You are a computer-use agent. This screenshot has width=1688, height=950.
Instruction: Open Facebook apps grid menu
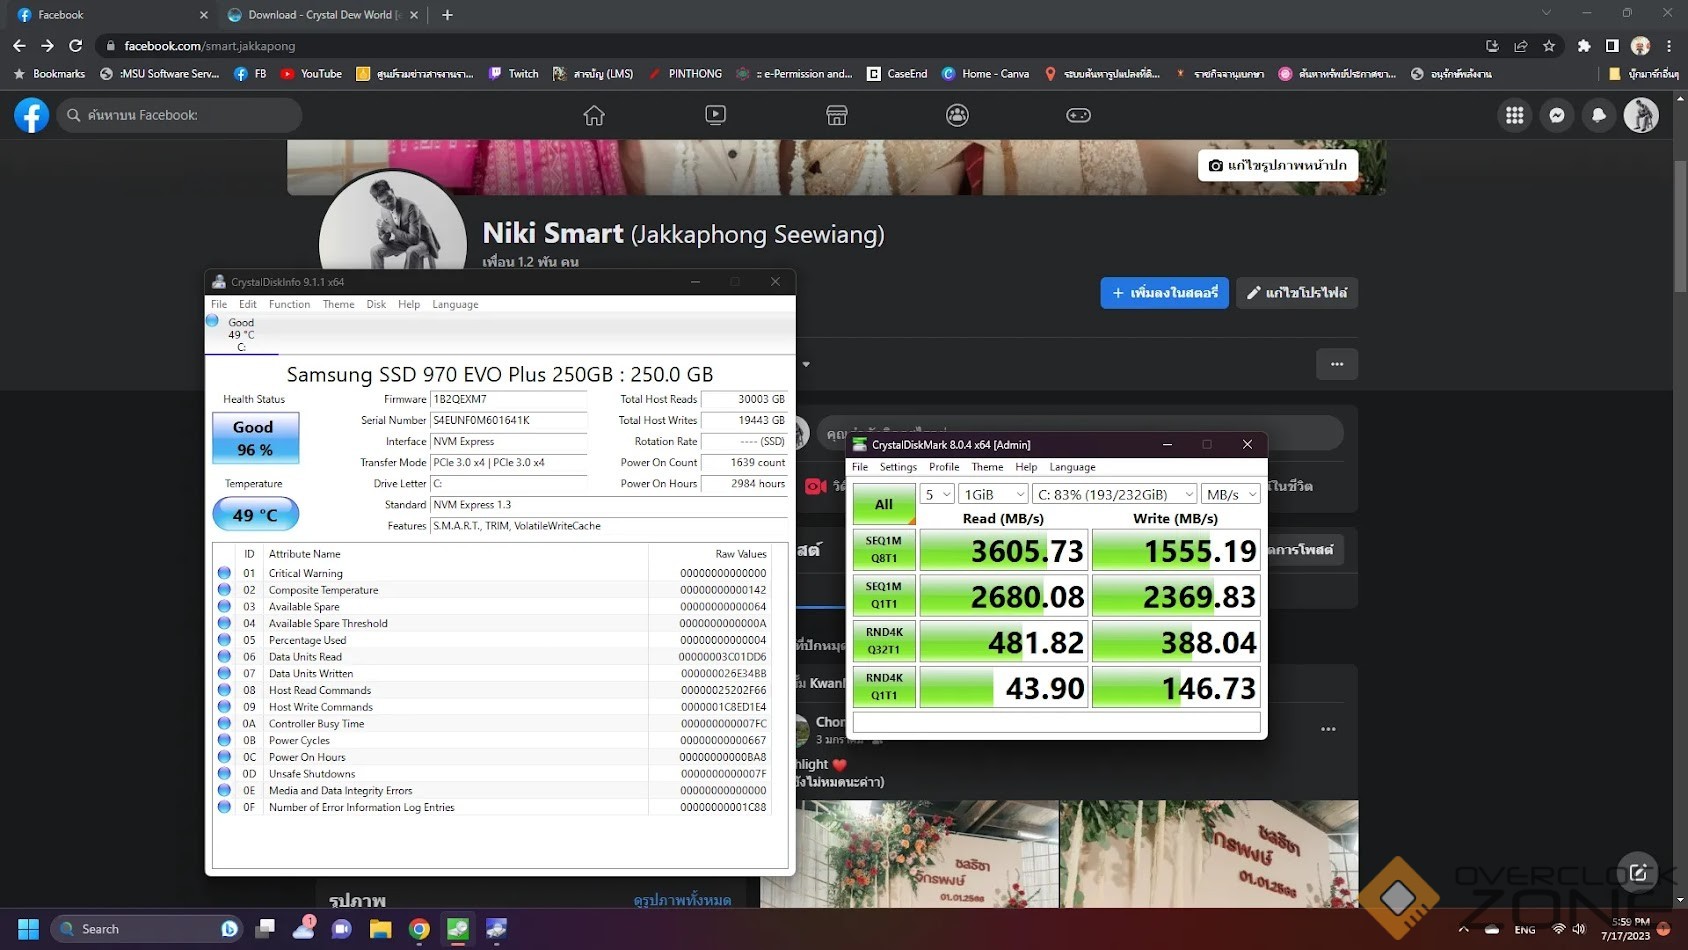point(1515,116)
